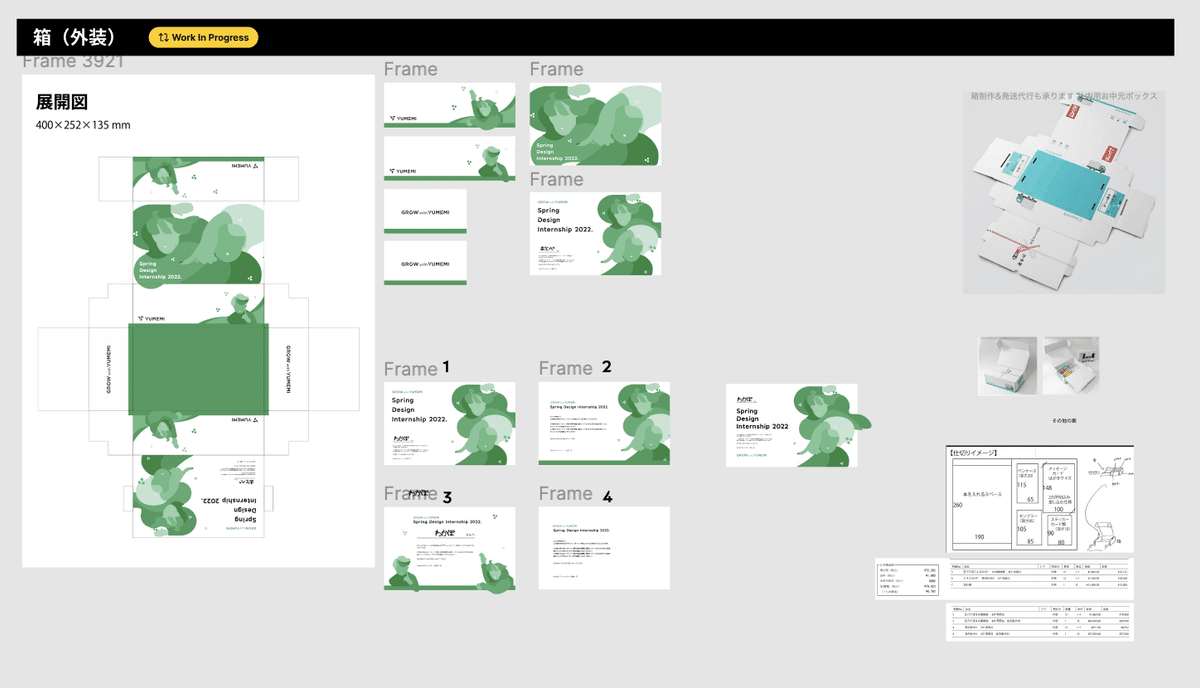Click the タンブラー label in the diagram
This screenshot has width=1200, height=688.
coord(1028,516)
